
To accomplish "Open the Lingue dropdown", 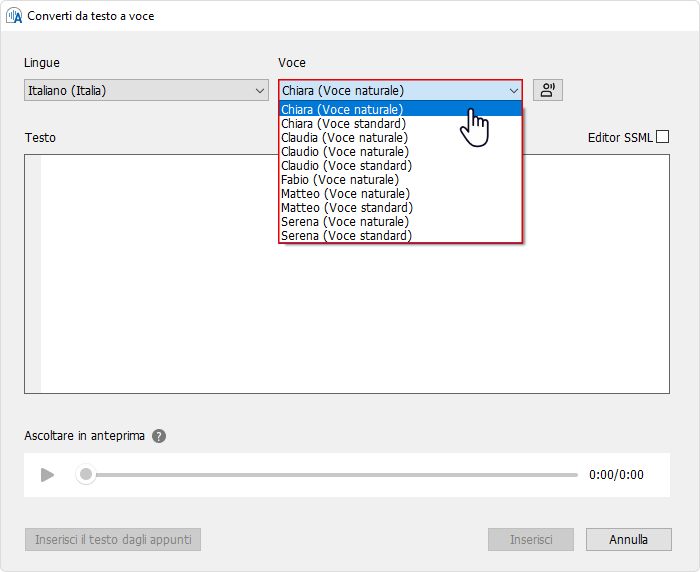I will [146, 90].
